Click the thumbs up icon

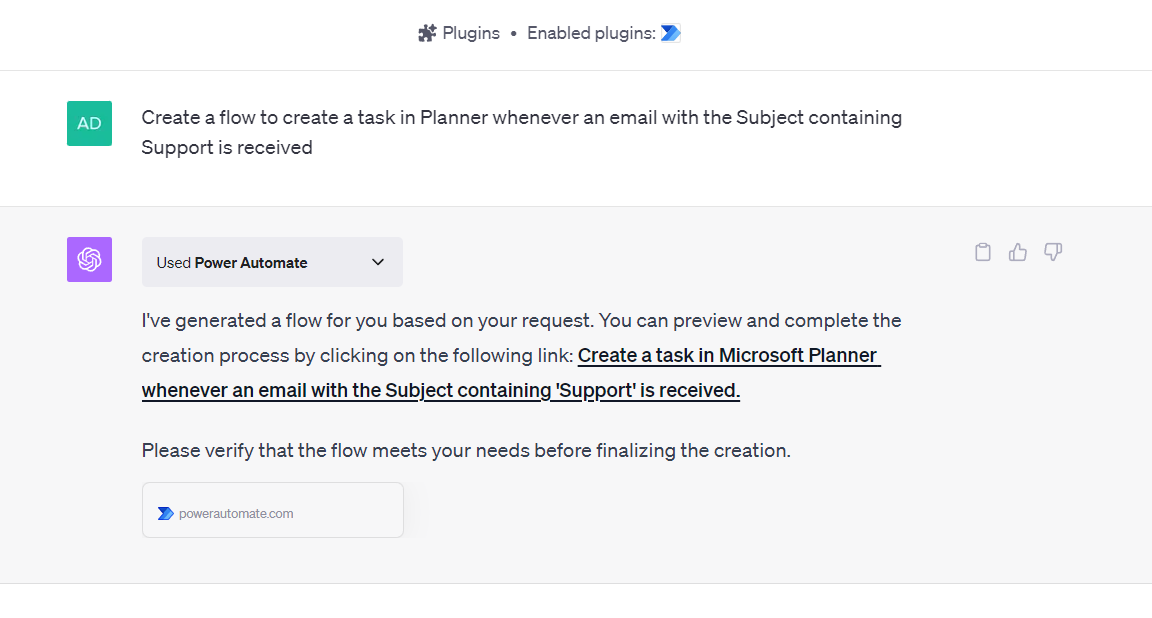click(1018, 252)
